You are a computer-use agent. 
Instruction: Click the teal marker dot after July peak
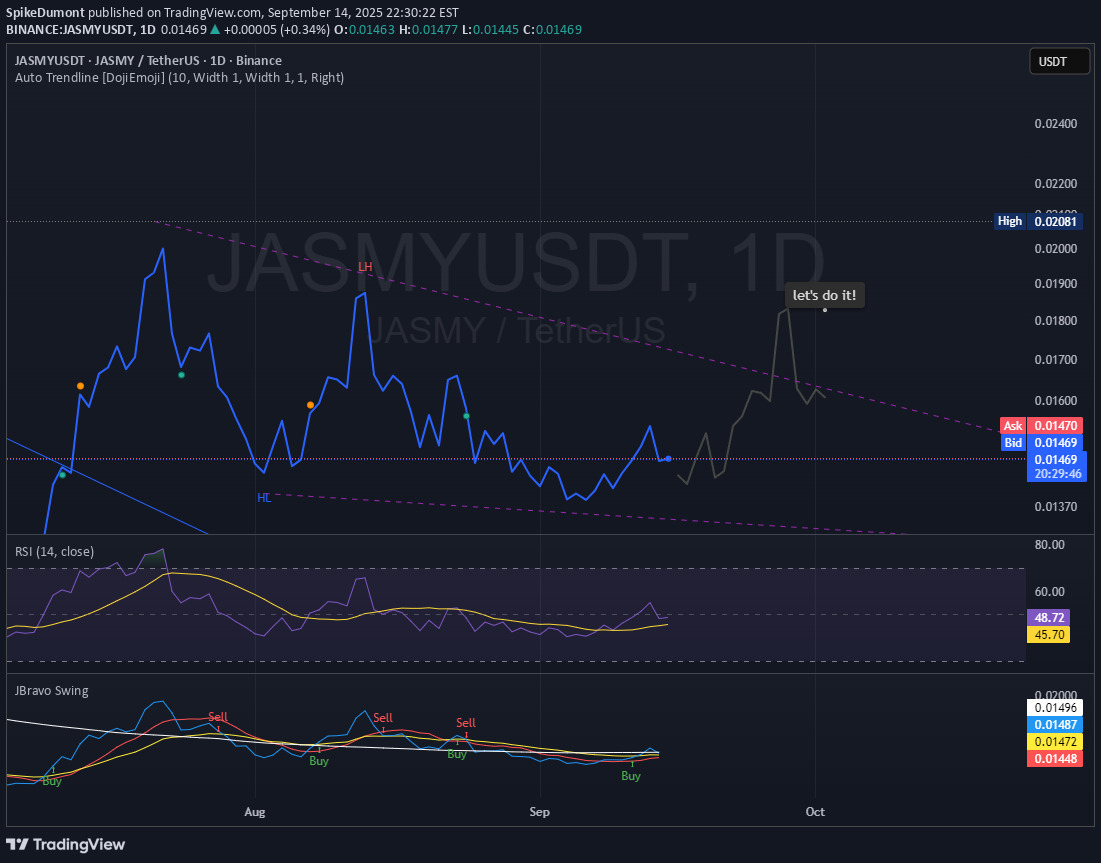coord(181,375)
